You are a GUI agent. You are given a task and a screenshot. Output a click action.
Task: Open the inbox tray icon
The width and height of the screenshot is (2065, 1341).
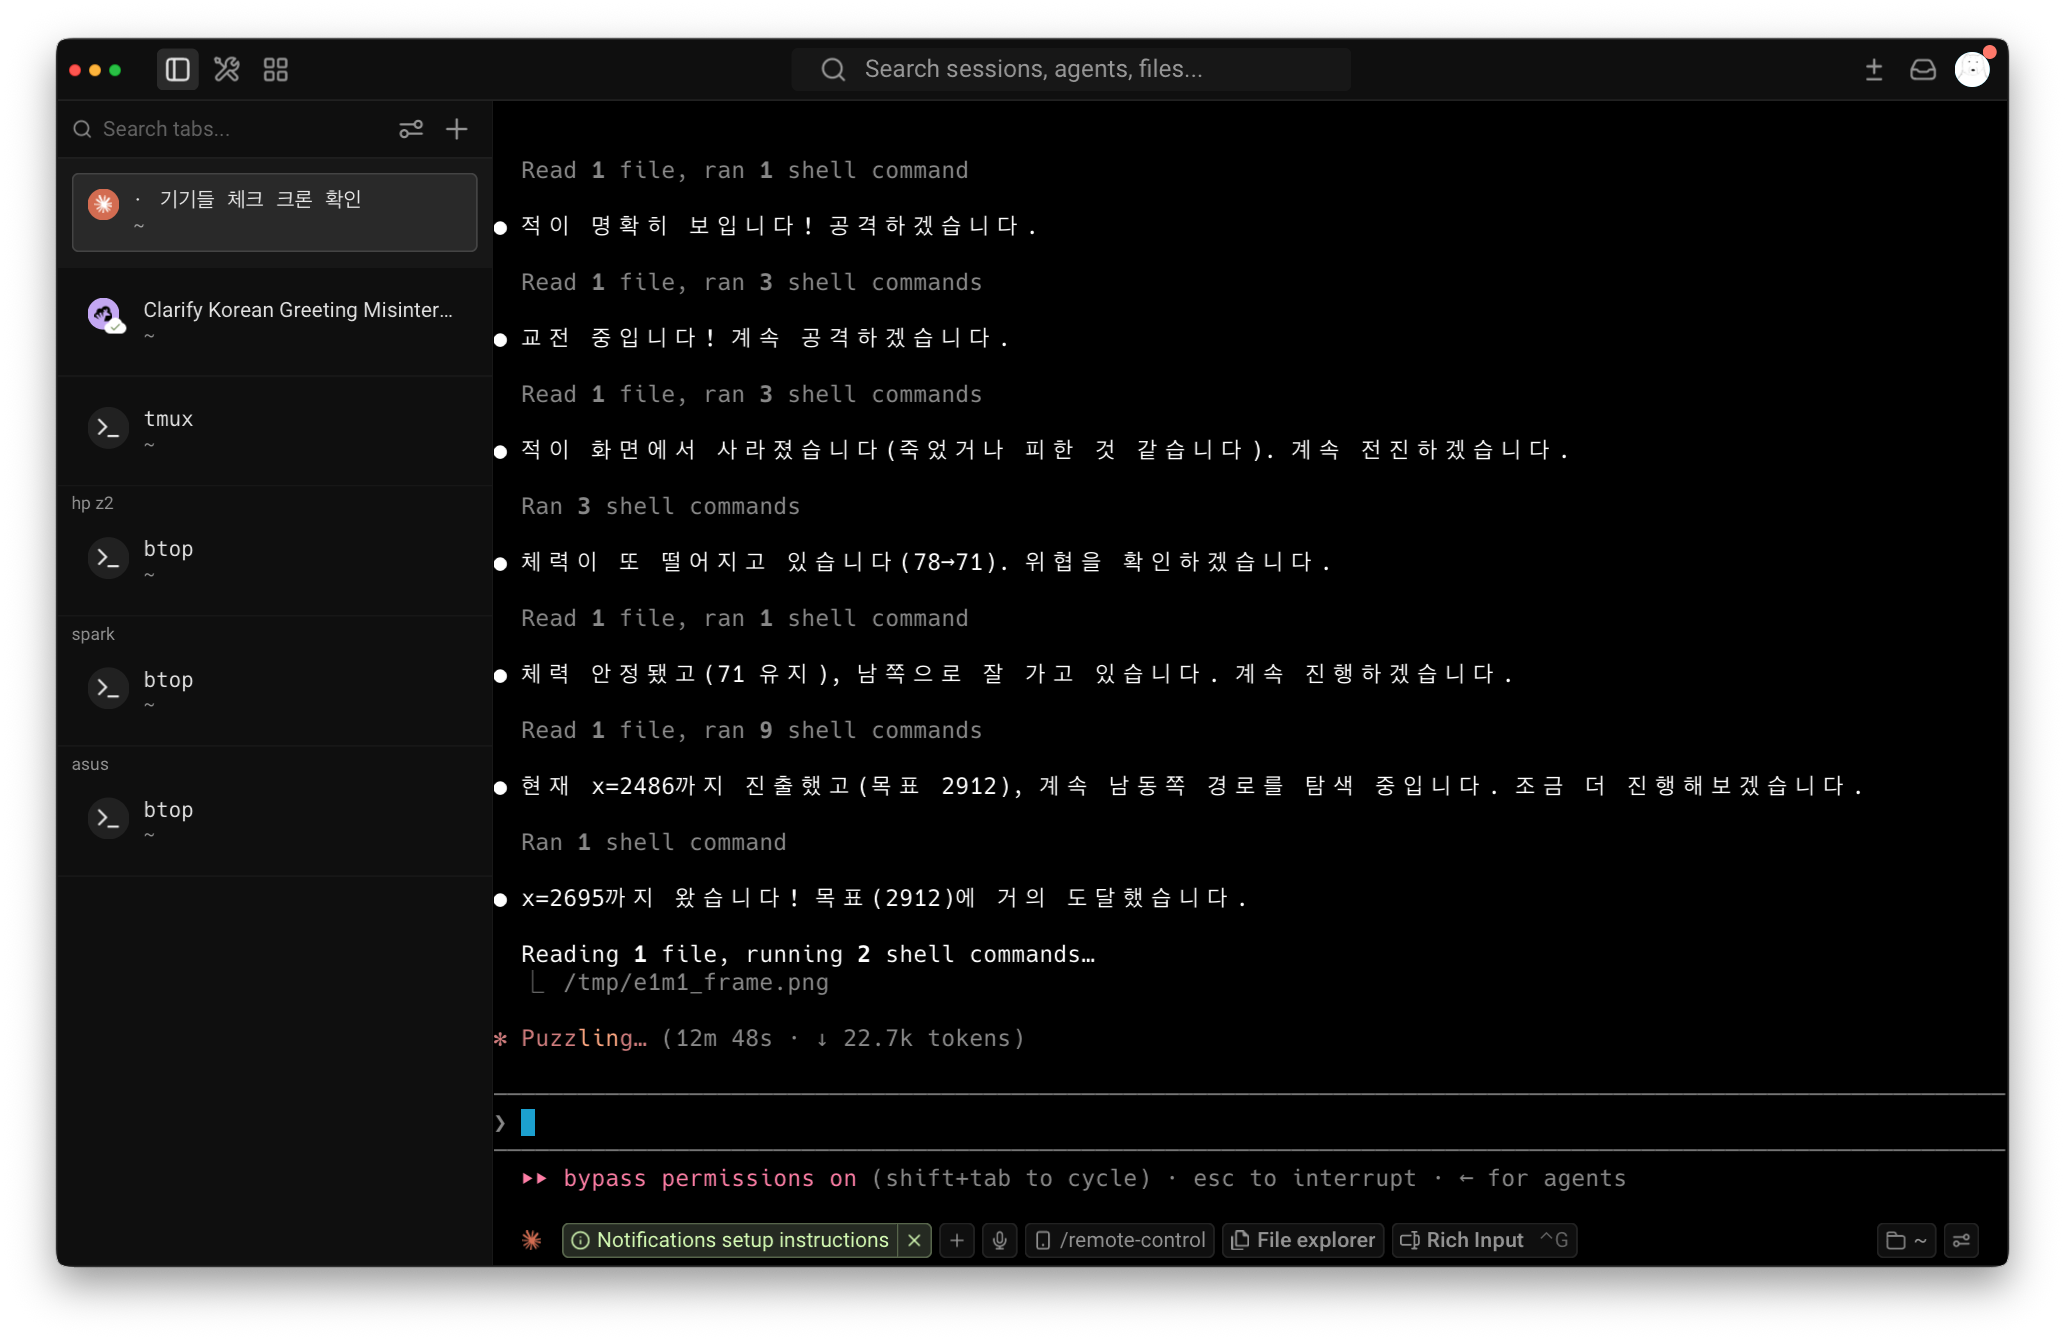click(x=1923, y=69)
